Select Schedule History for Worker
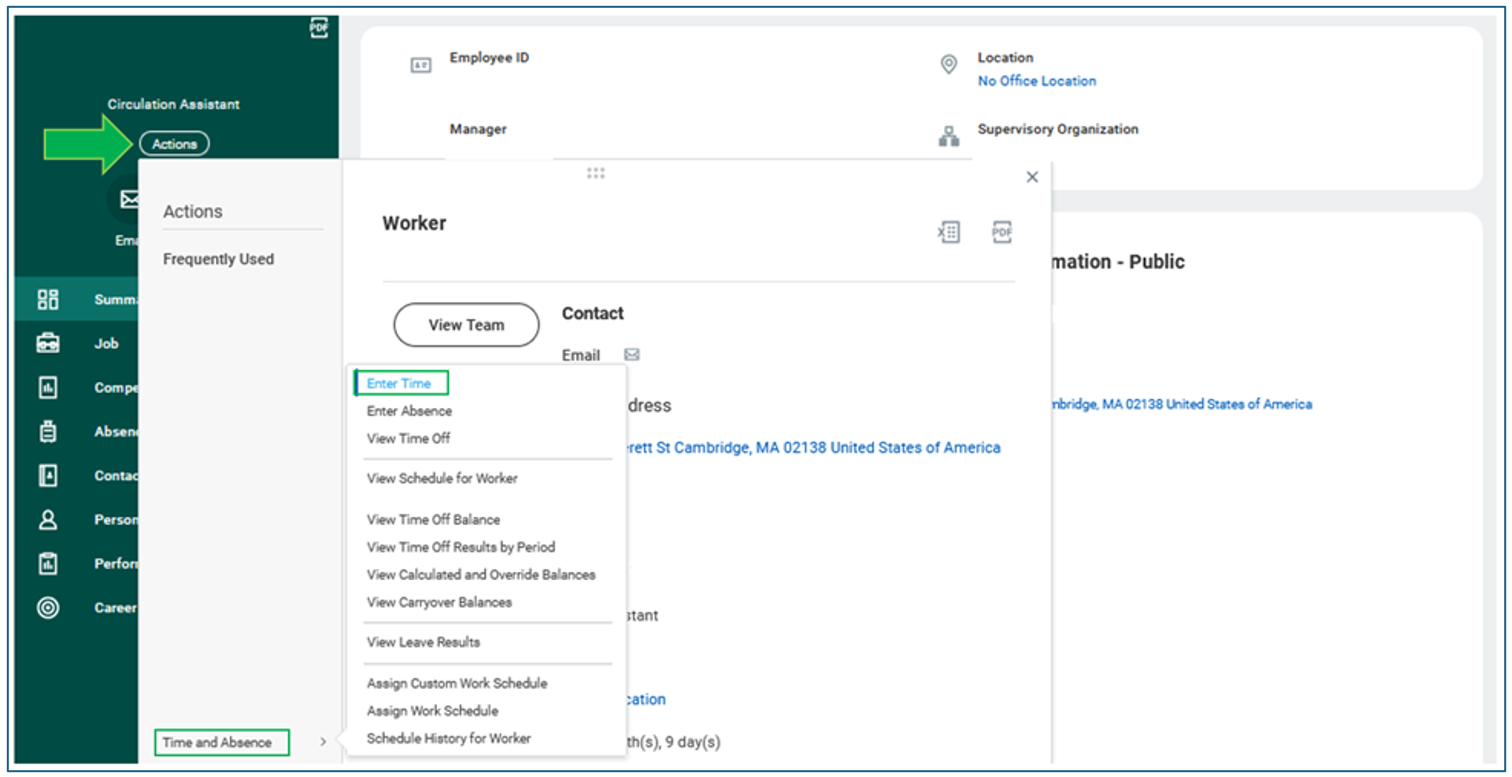Screen dimensions: 1512x777 point(449,738)
